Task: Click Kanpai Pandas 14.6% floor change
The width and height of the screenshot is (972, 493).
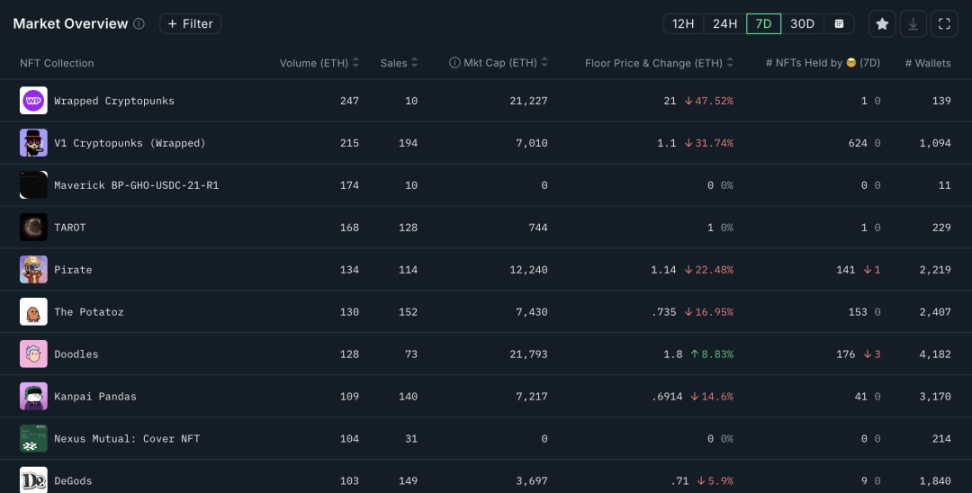Action: click(x=712, y=396)
